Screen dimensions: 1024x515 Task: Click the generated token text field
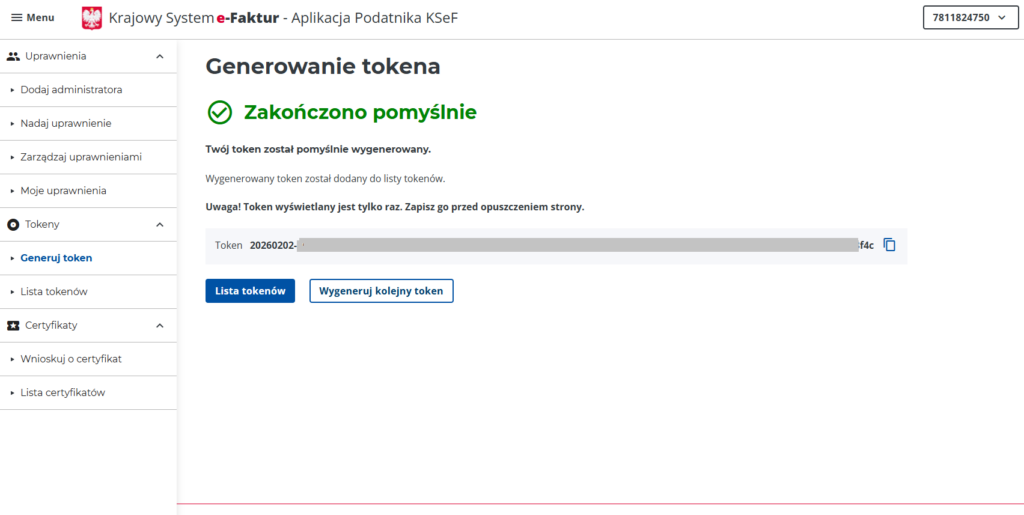[x=560, y=245]
